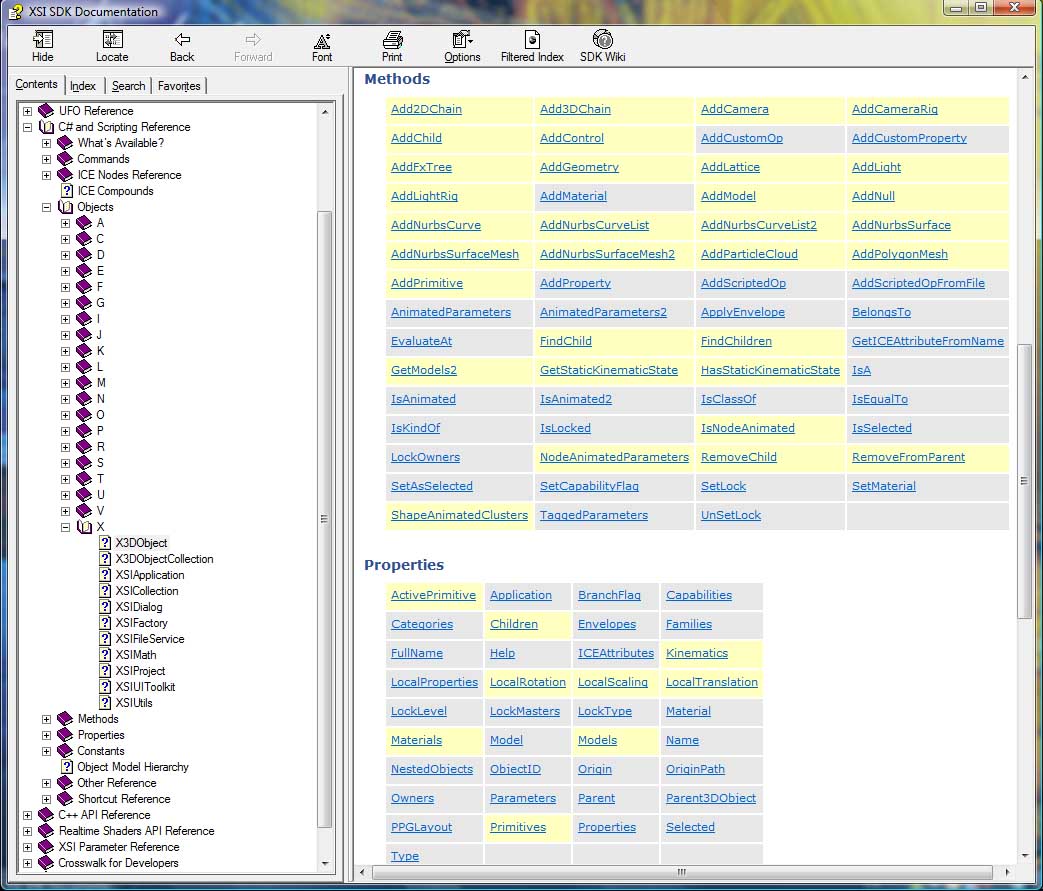Click the ICE Compounds page icon
This screenshot has width=1043, height=891.
coord(67,191)
